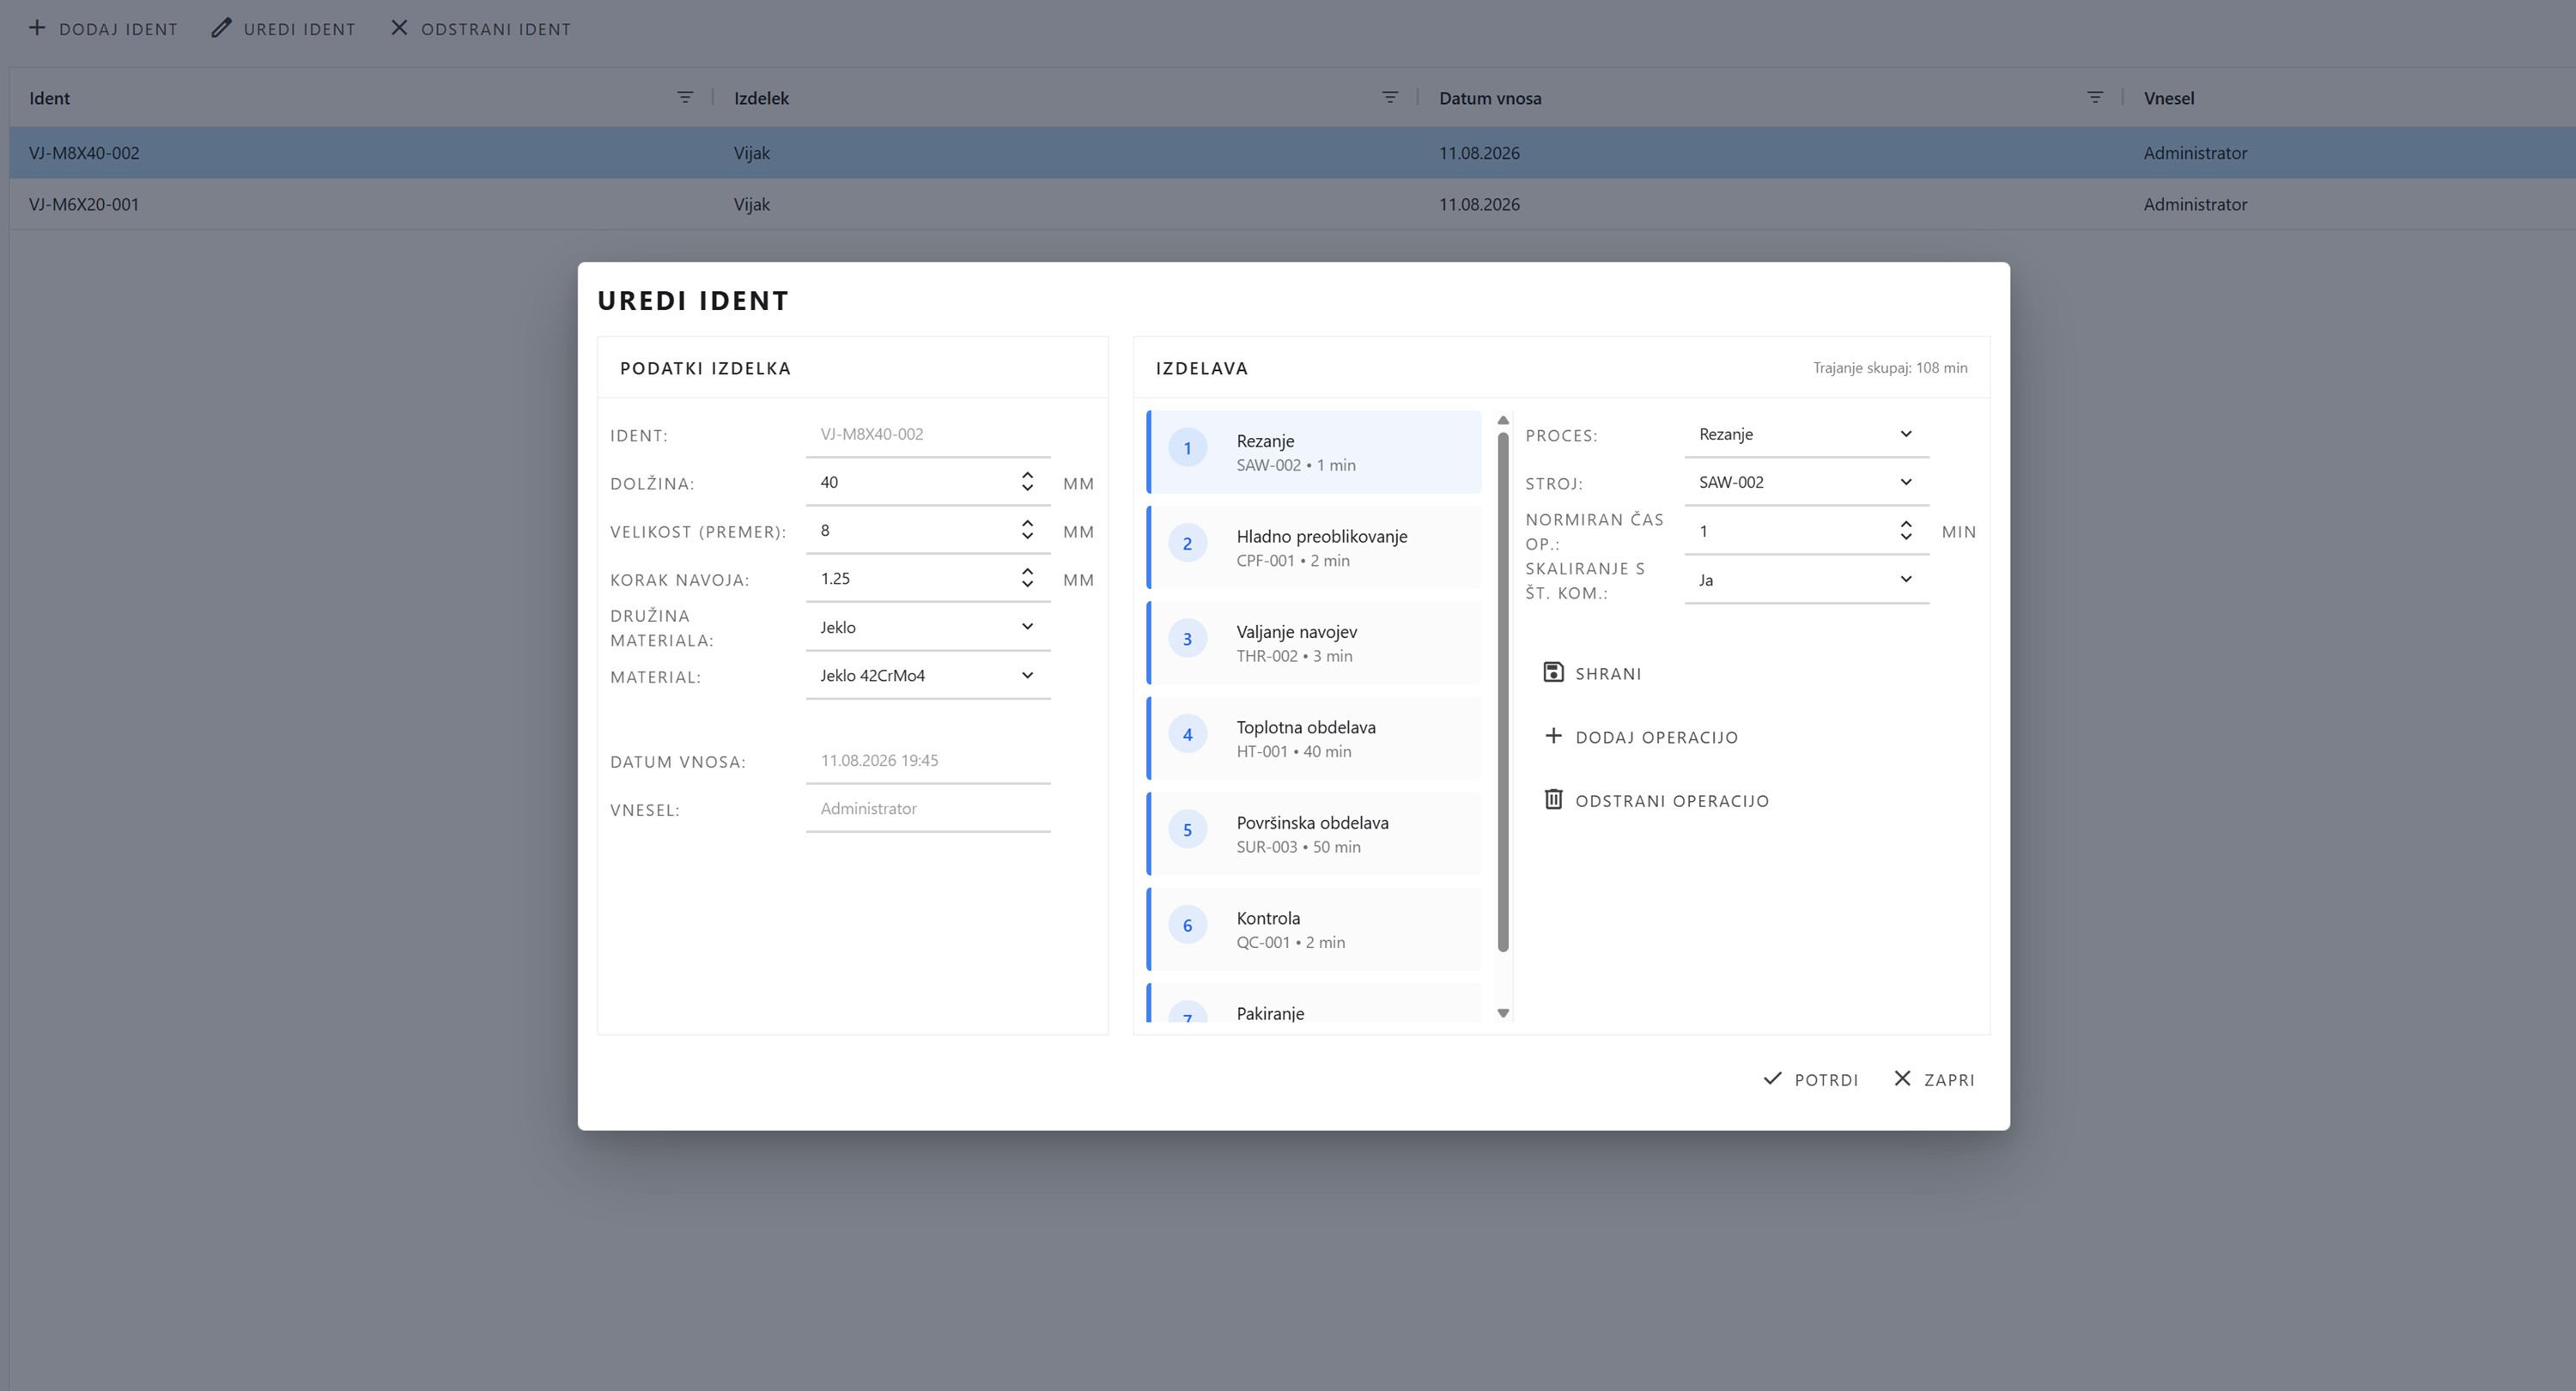Click the X icon next to Zapri
Screen dimensions: 2576x1391
1902,1078
